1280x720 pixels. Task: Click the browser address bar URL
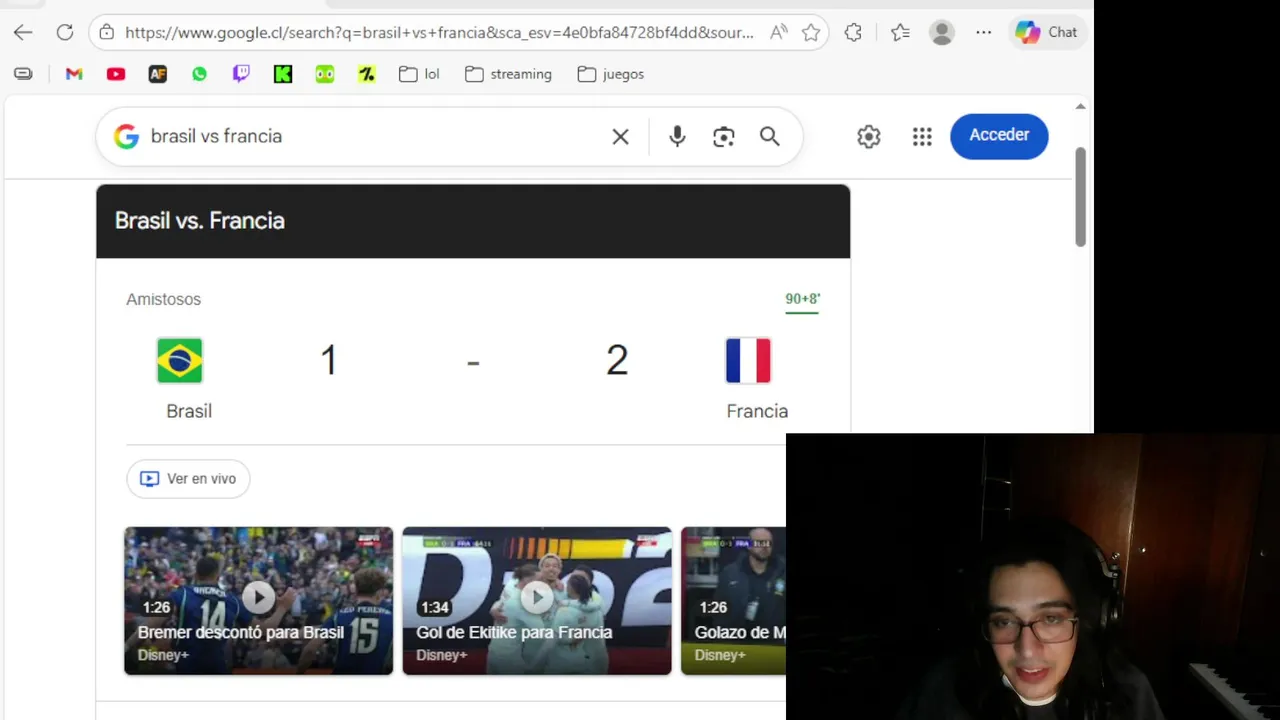(x=439, y=32)
